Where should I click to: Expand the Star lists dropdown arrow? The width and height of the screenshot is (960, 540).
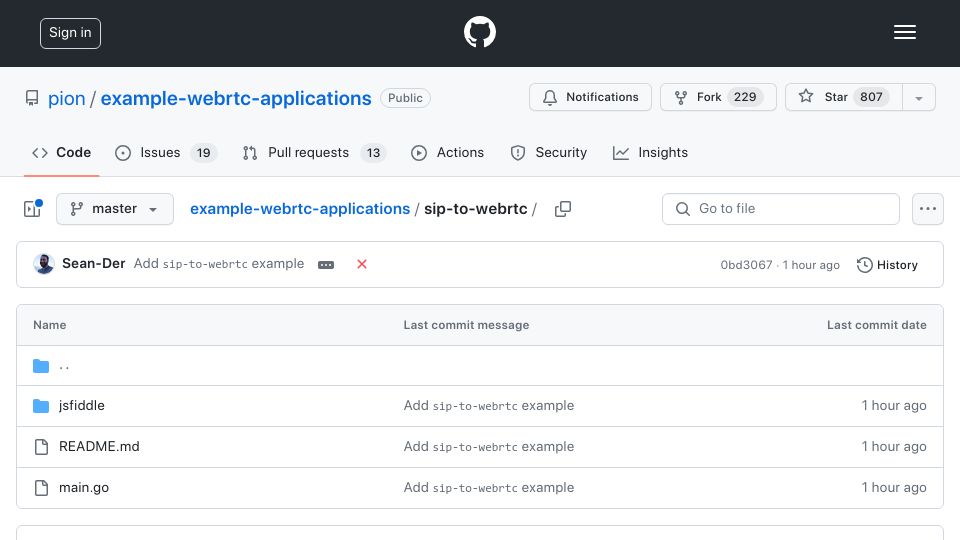[x=918, y=98]
